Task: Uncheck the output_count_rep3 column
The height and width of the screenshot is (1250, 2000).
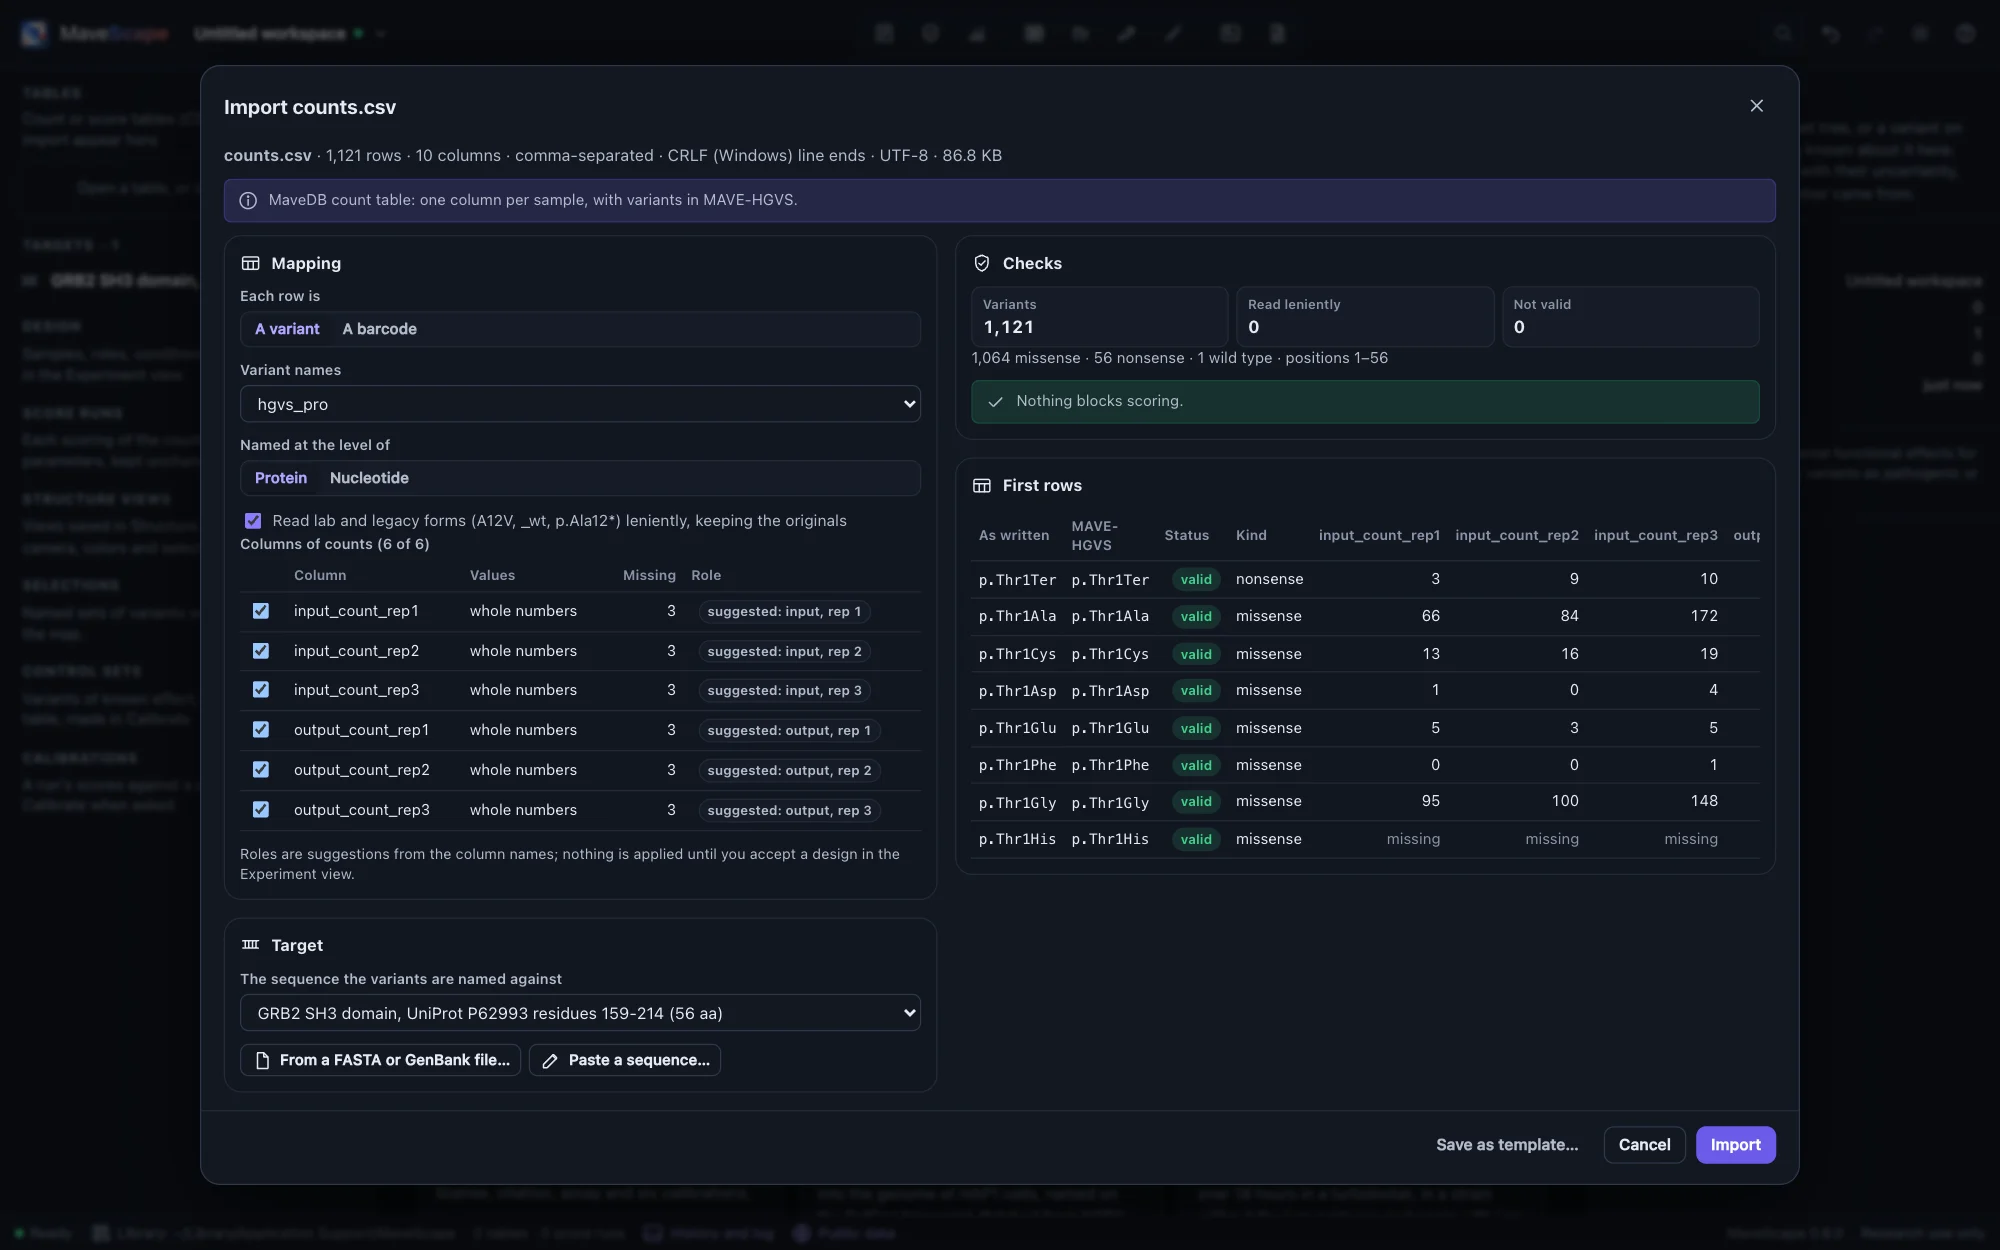Action: point(261,810)
